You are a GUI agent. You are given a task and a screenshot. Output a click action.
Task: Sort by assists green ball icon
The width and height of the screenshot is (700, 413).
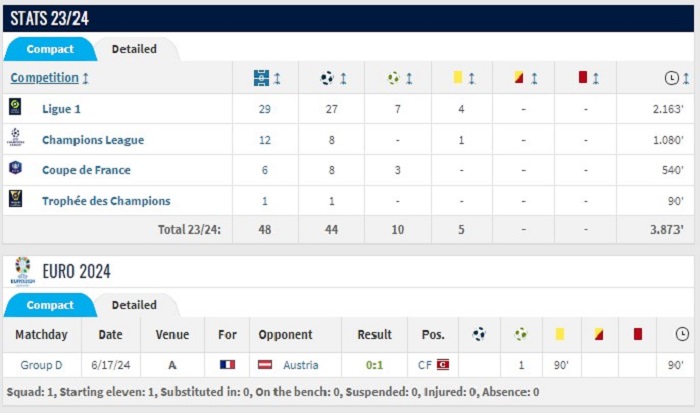coord(393,78)
